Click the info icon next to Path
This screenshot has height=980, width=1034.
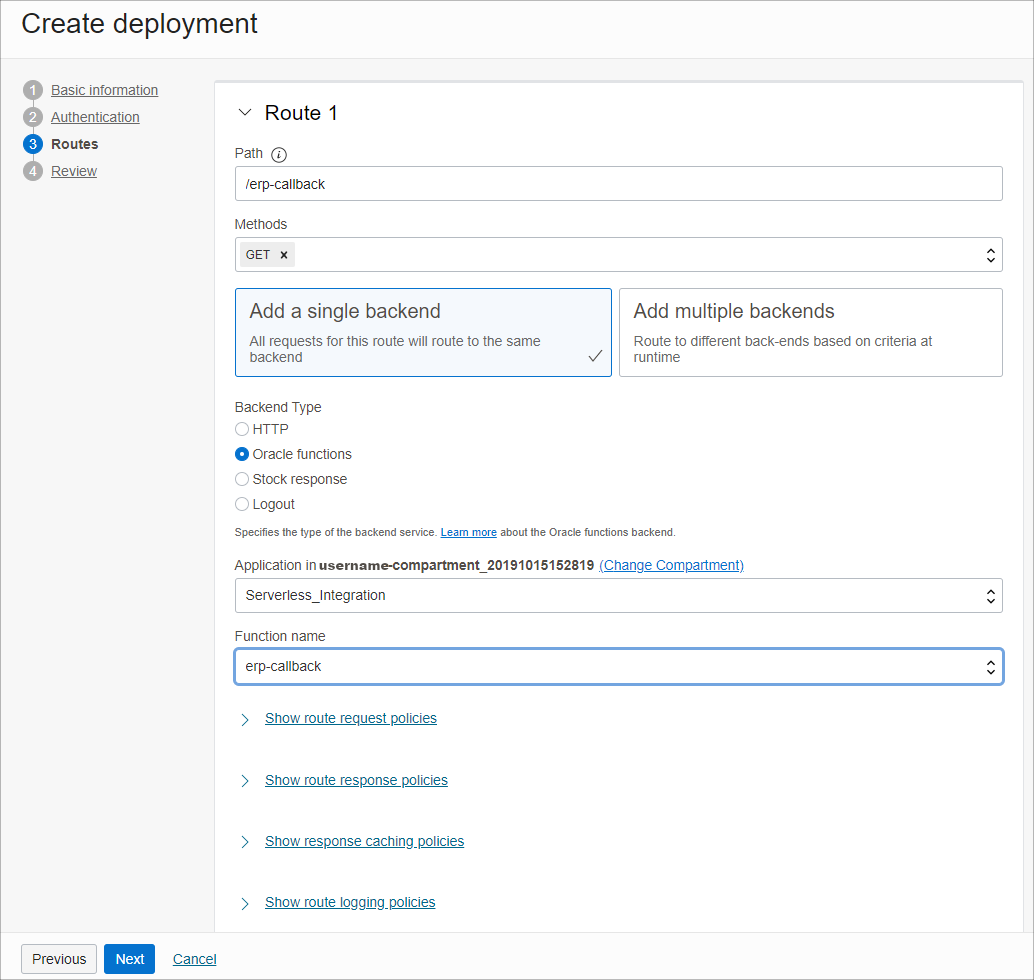coord(278,154)
